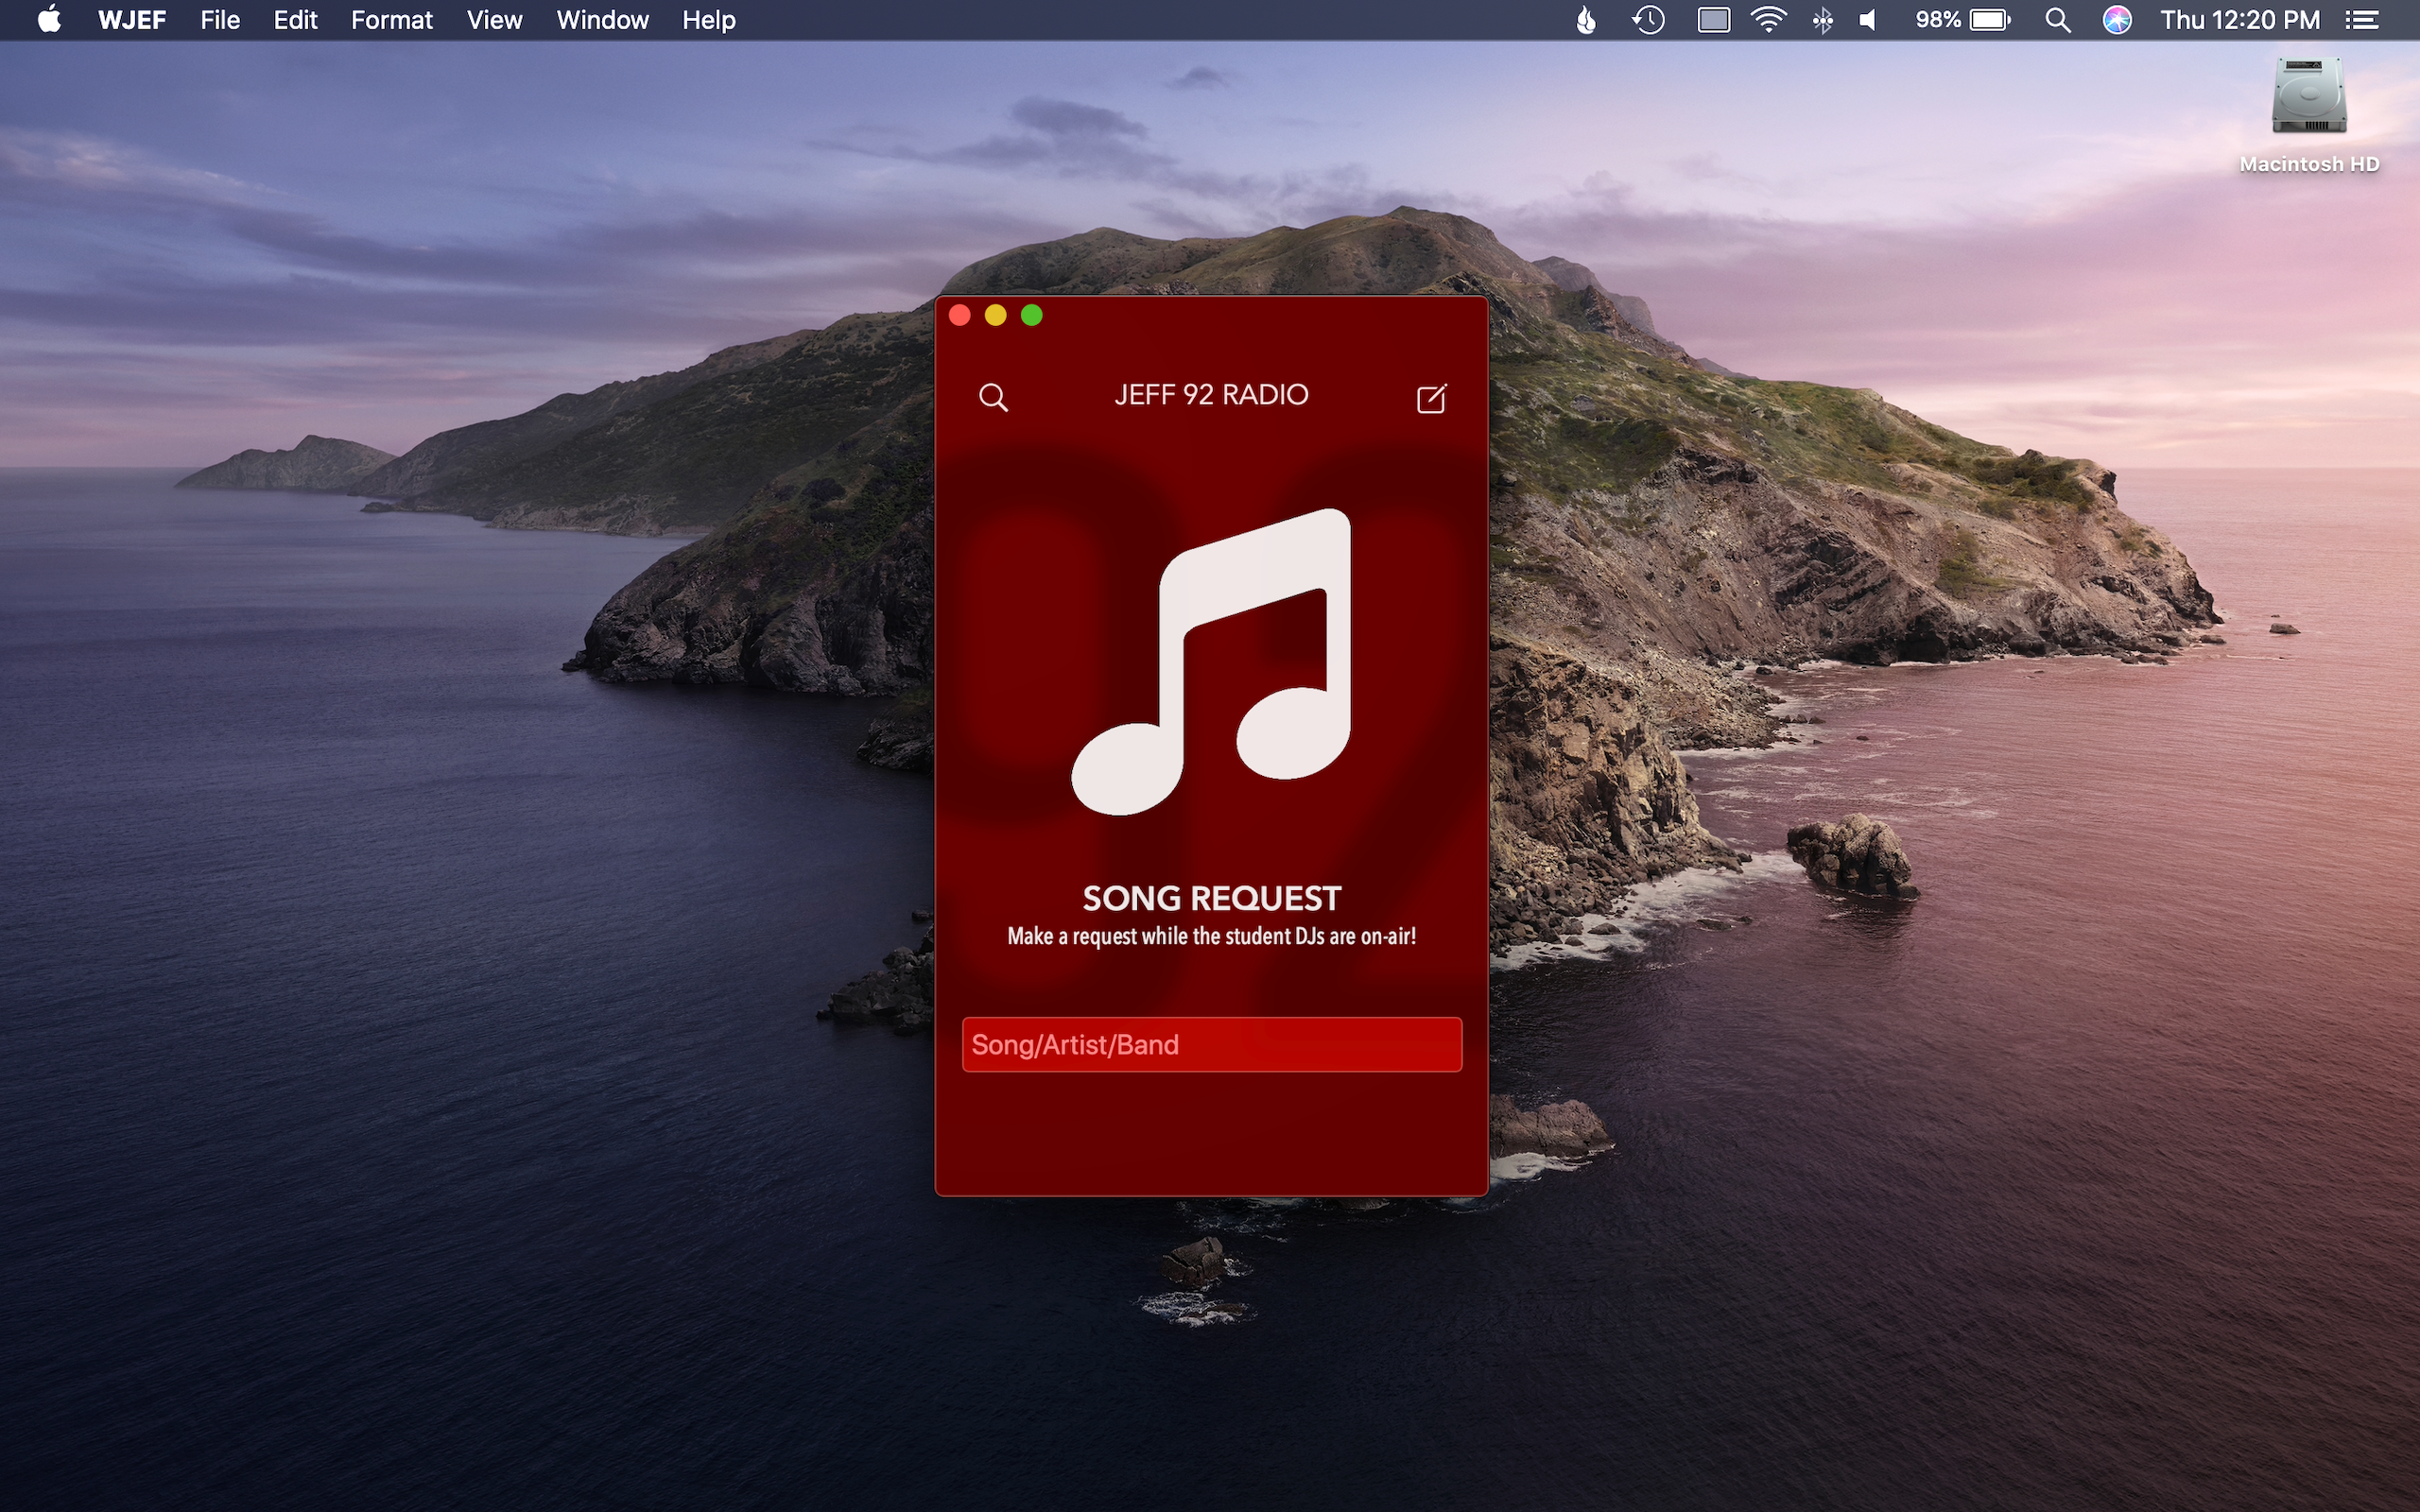Open the Wi-Fi status menu

(1769, 20)
